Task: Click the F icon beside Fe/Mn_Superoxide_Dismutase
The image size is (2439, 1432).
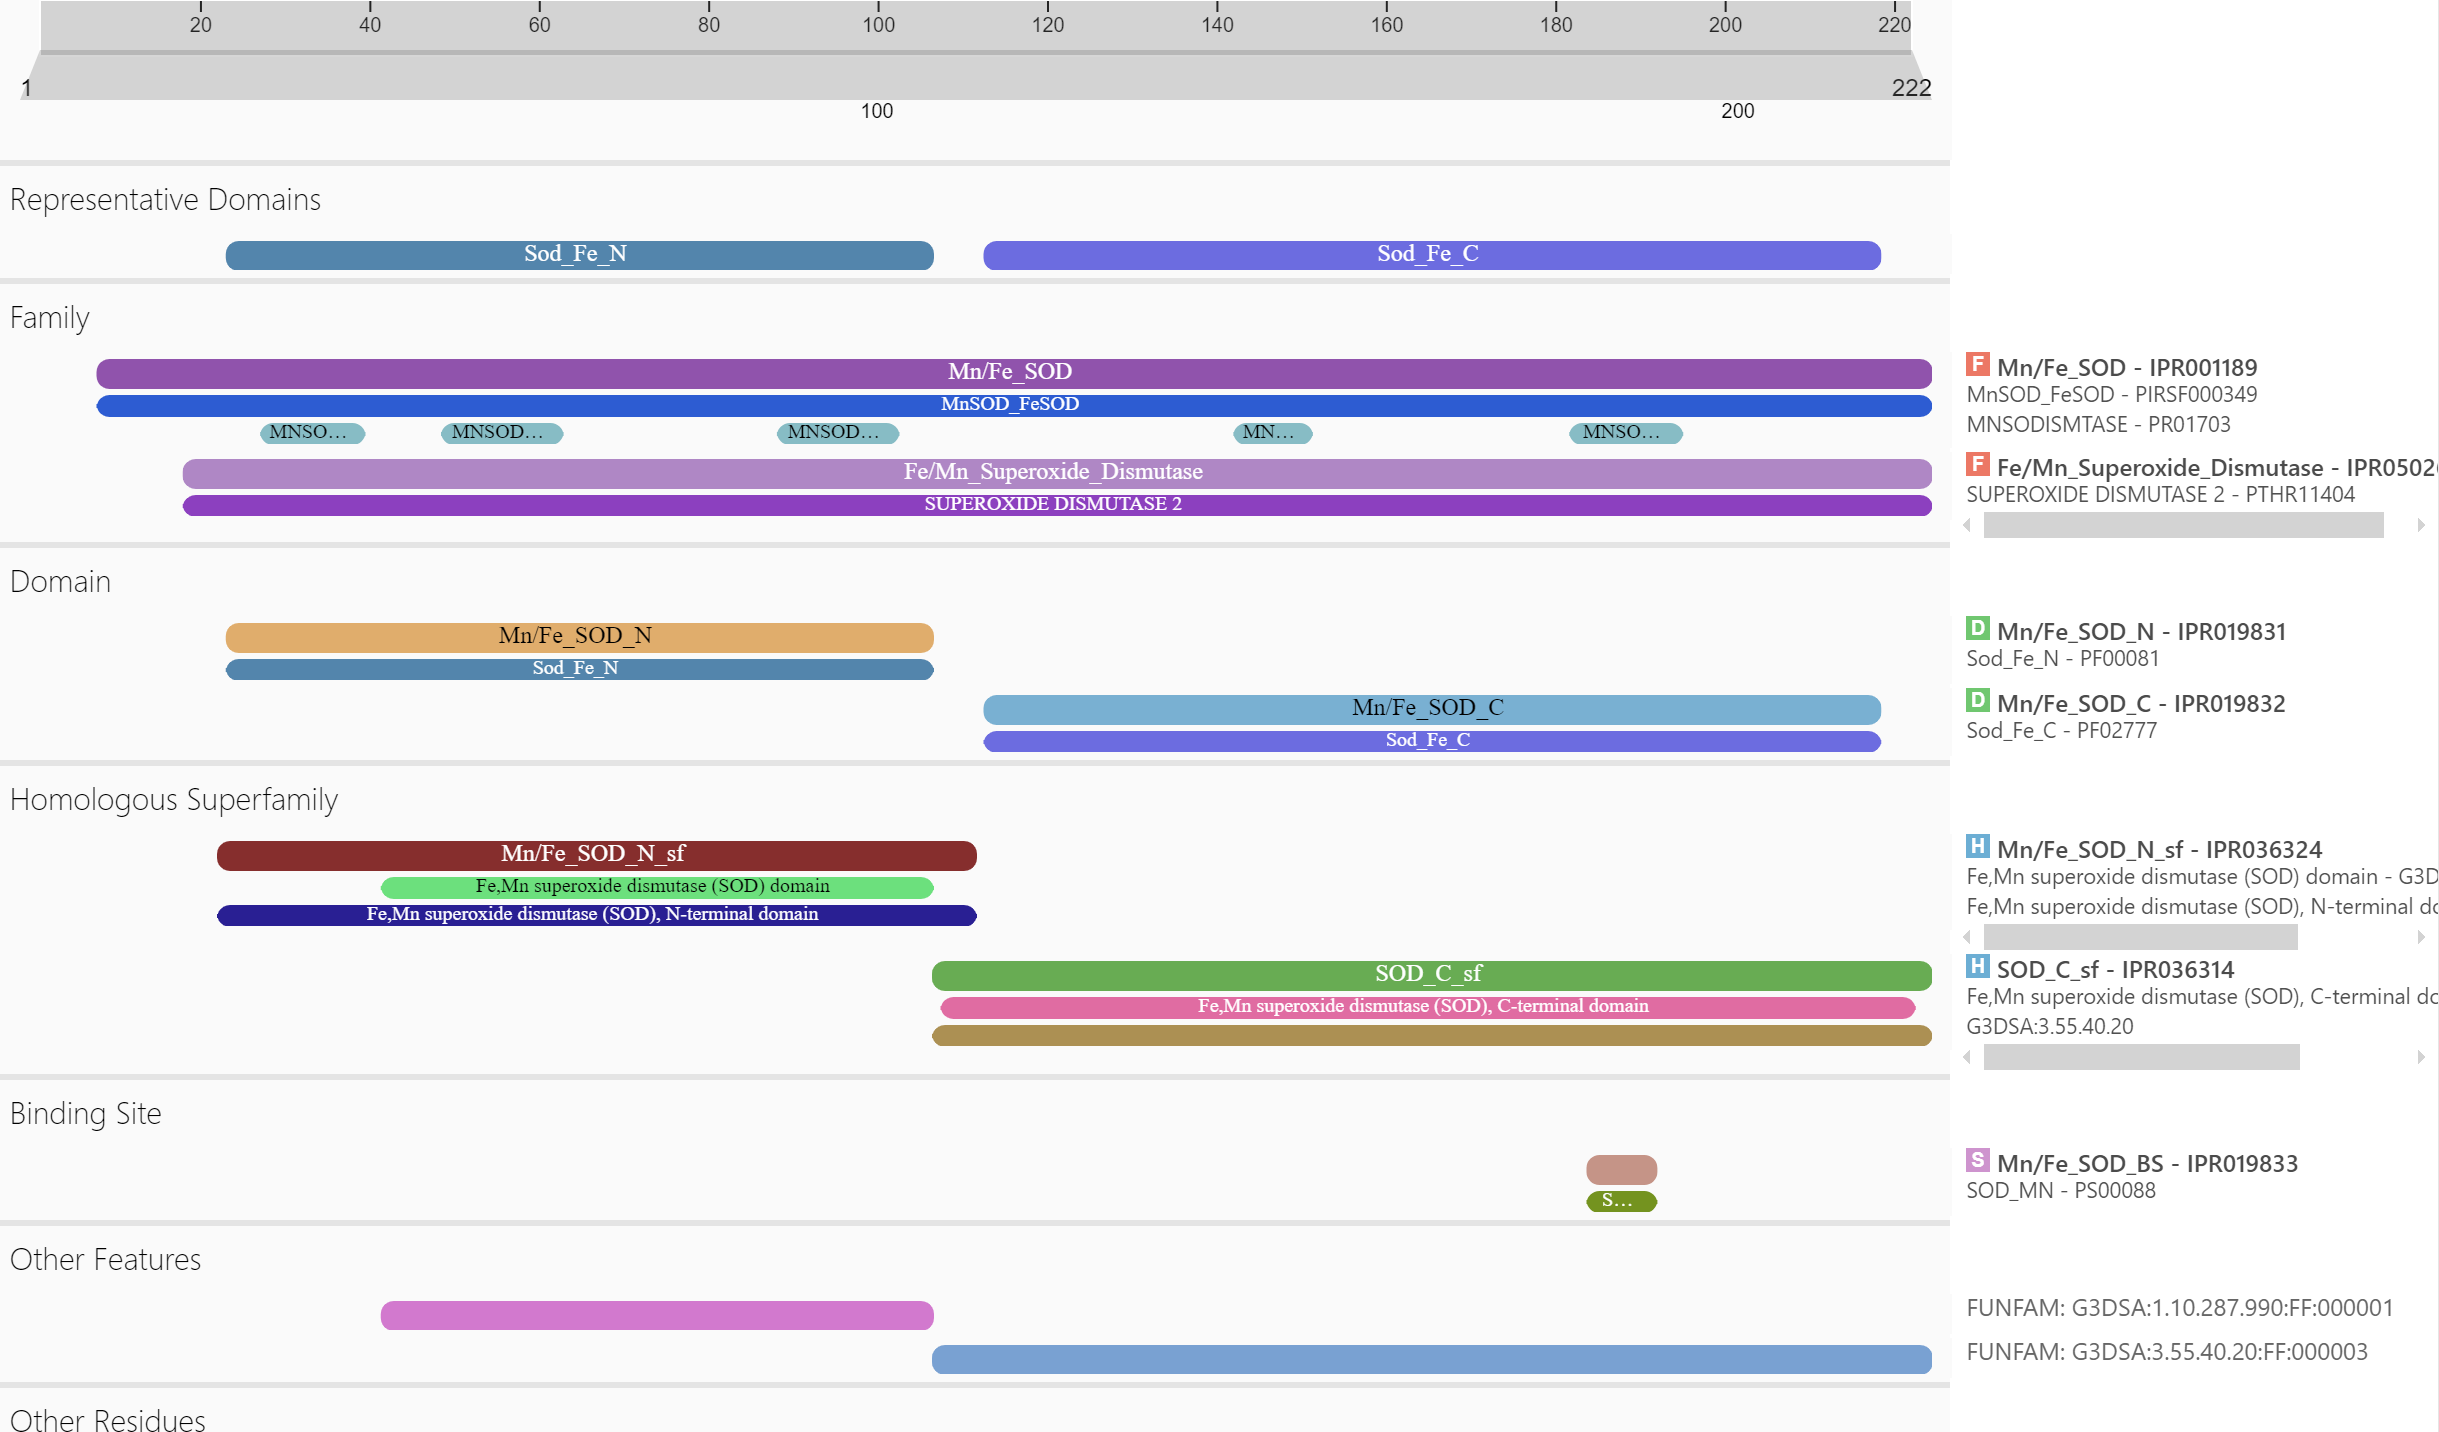Action: click(1977, 464)
